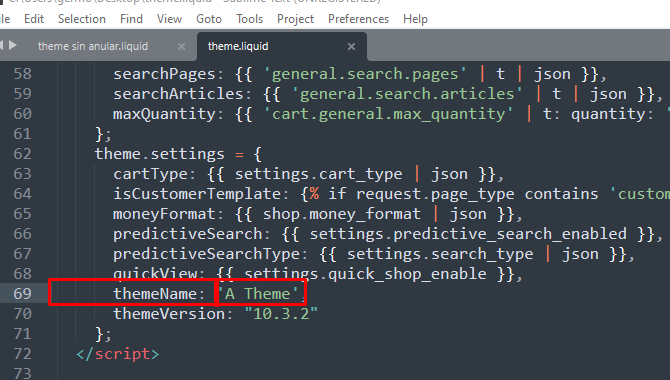Click line number 66 in gutter
Viewport: 670px width, 380px height.
point(23,234)
